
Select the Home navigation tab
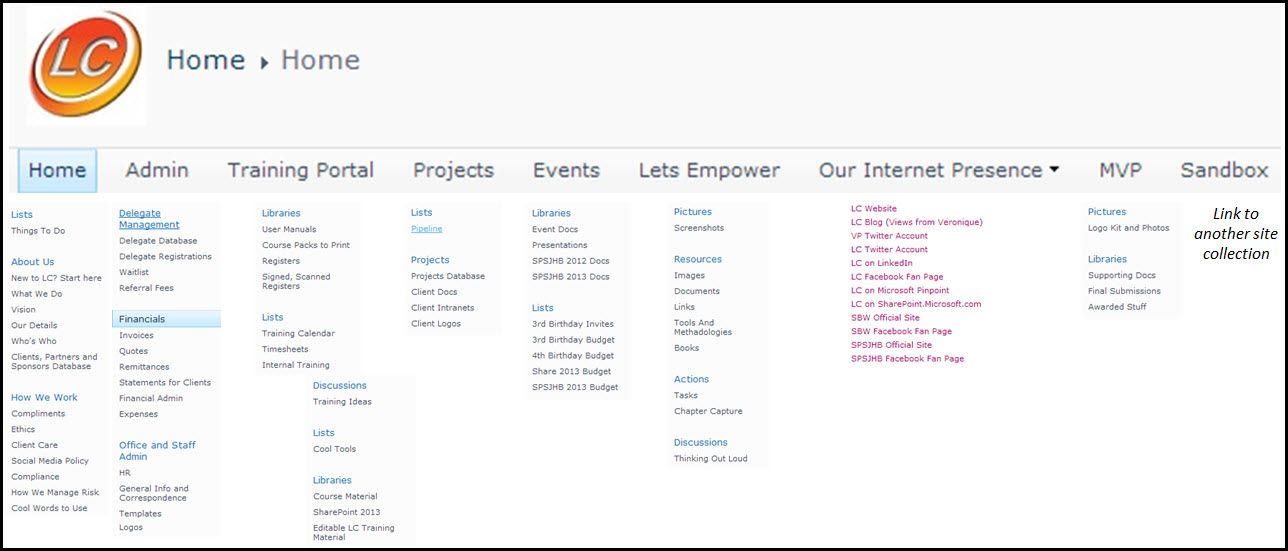pos(57,171)
